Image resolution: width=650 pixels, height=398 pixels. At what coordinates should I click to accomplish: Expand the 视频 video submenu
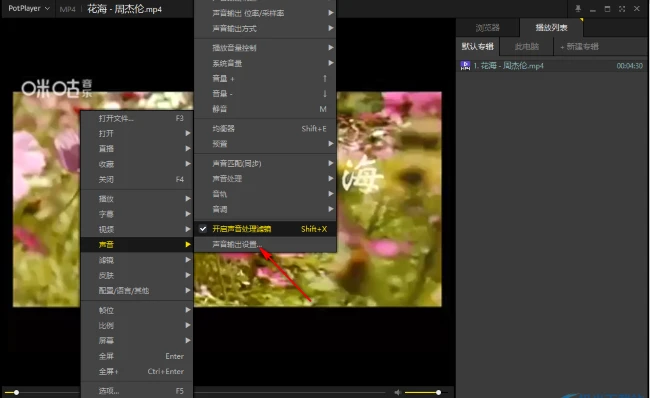(x=137, y=229)
